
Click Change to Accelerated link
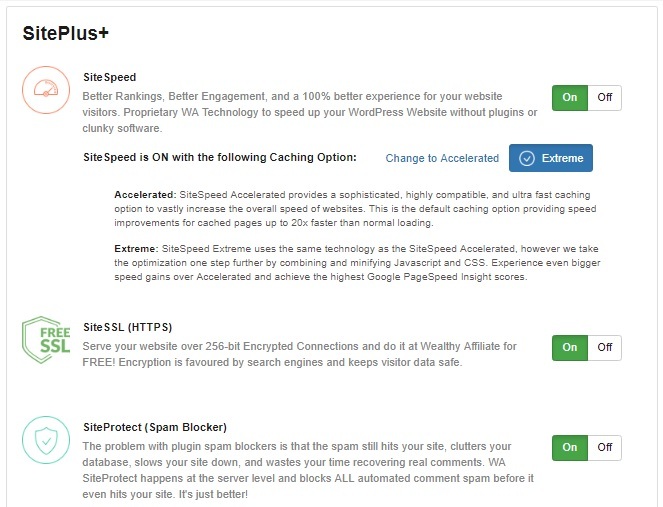pos(442,158)
